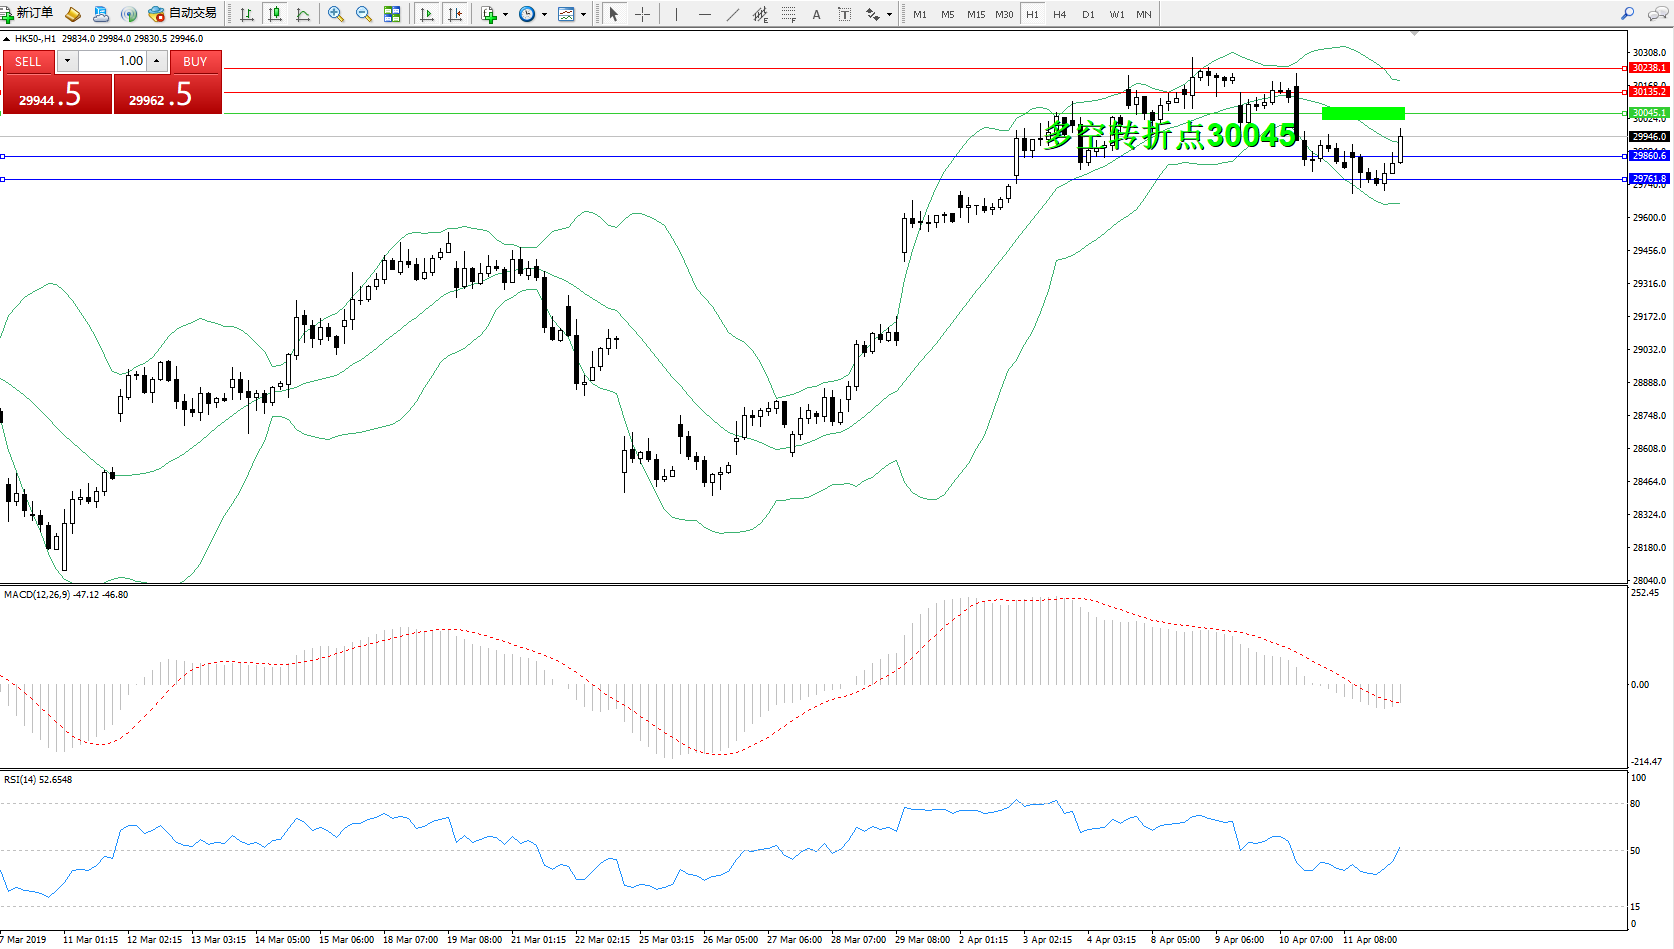
Task: Pick the Fibonacci retracement tool
Action: click(789, 14)
